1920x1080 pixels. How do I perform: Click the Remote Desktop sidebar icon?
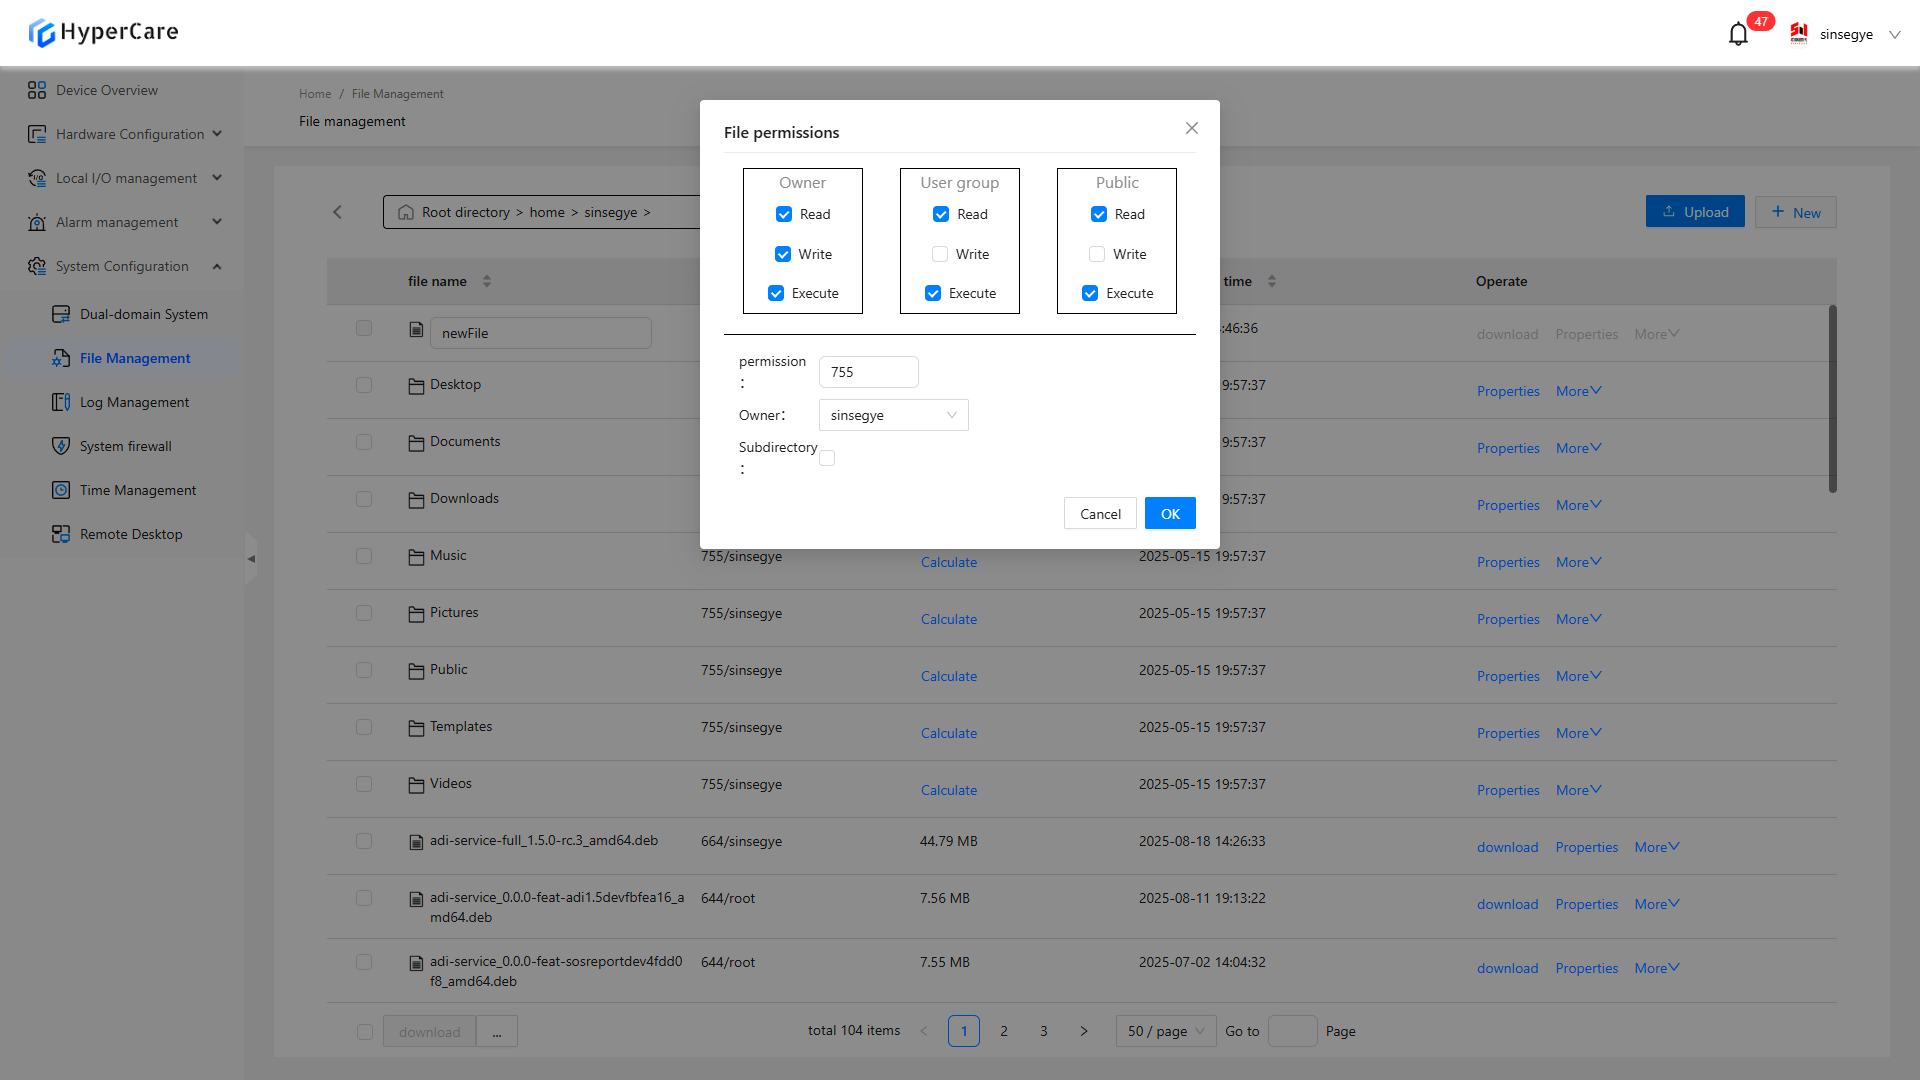(x=61, y=534)
